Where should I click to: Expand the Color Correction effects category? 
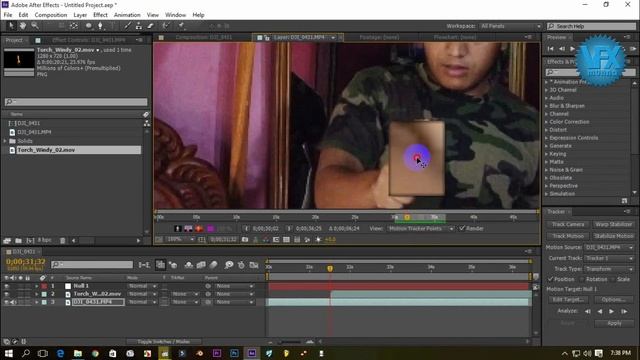click(x=547, y=122)
